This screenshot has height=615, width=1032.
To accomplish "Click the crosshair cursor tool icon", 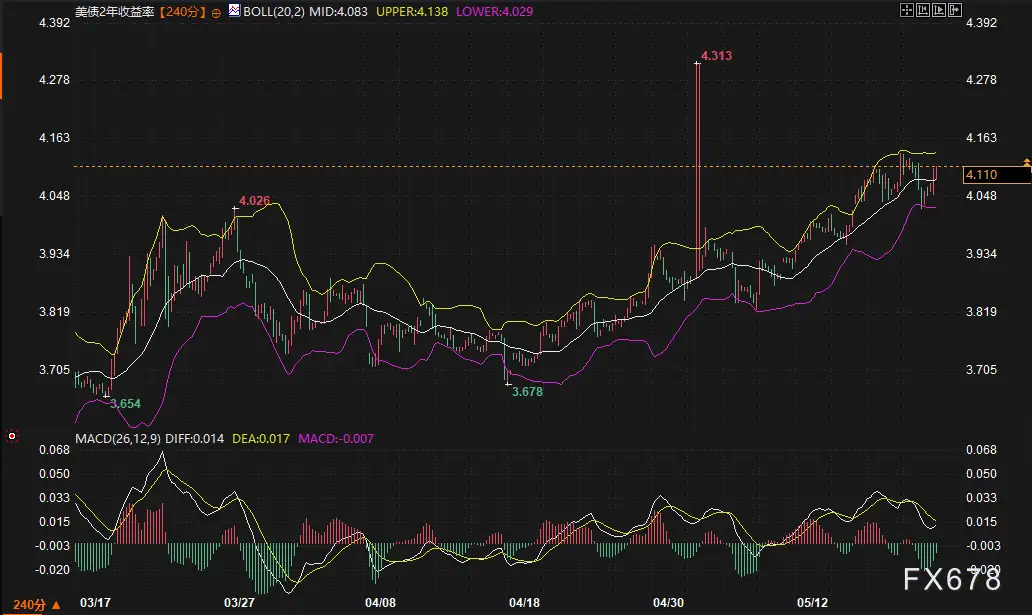I will tap(907, 10).
